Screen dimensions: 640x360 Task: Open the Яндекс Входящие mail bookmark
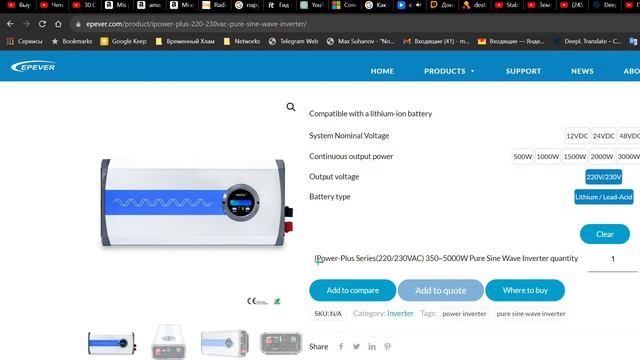(511, 41)
